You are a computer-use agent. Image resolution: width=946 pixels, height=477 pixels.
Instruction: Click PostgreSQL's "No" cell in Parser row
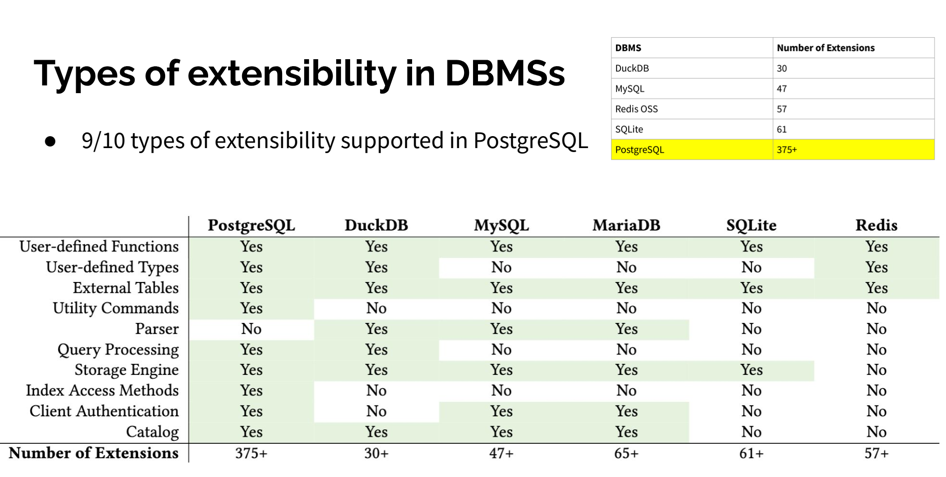coord(251,329)
